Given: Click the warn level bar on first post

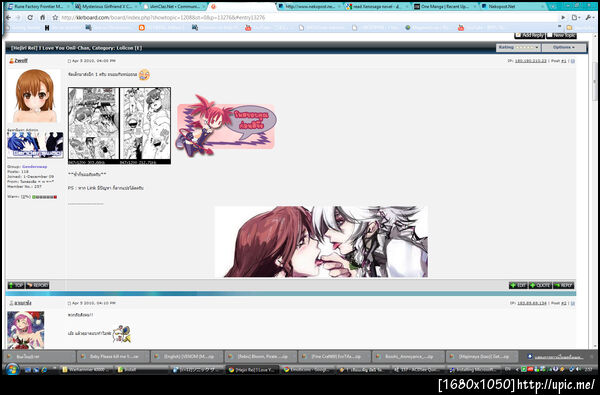Looking at the screenshot, I should (x=44, y=197).
